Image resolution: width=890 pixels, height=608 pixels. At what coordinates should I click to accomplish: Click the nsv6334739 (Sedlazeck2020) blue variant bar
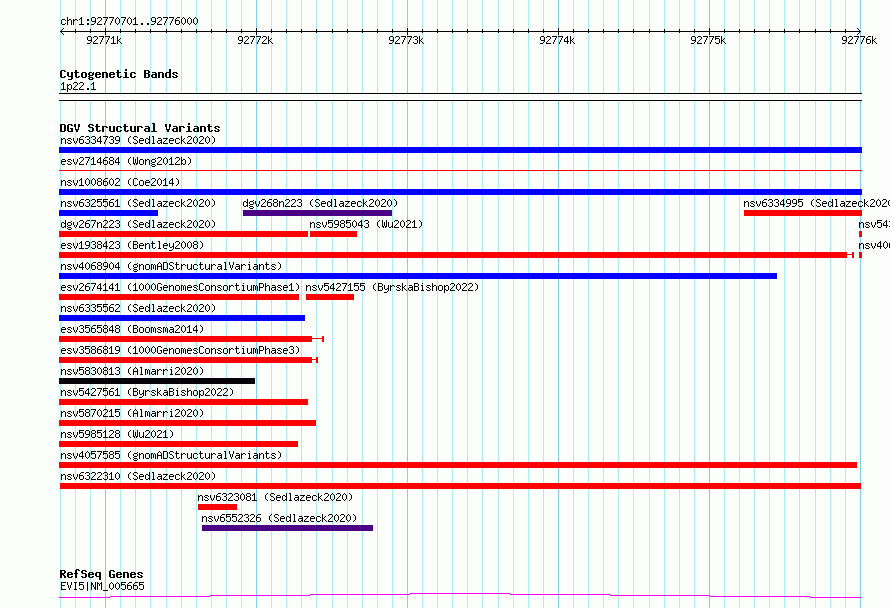(460, 150)
